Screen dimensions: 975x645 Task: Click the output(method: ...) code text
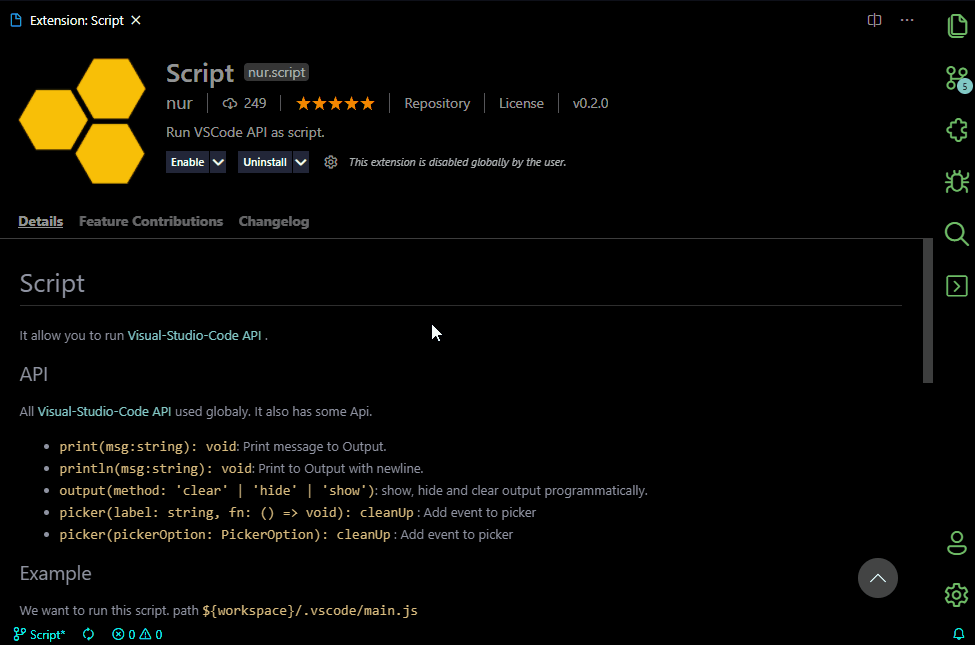tap(218, 490)
